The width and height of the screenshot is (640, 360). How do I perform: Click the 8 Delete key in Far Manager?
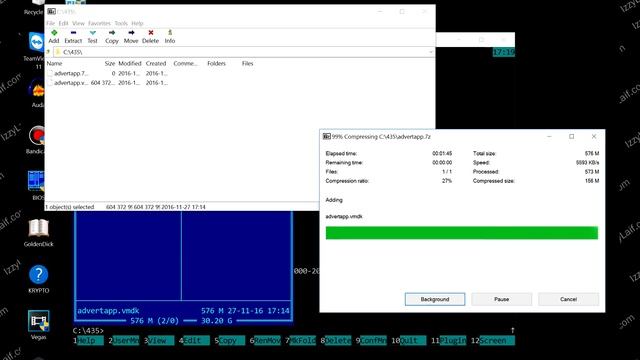pyautogui.click(x=336, y=340)
